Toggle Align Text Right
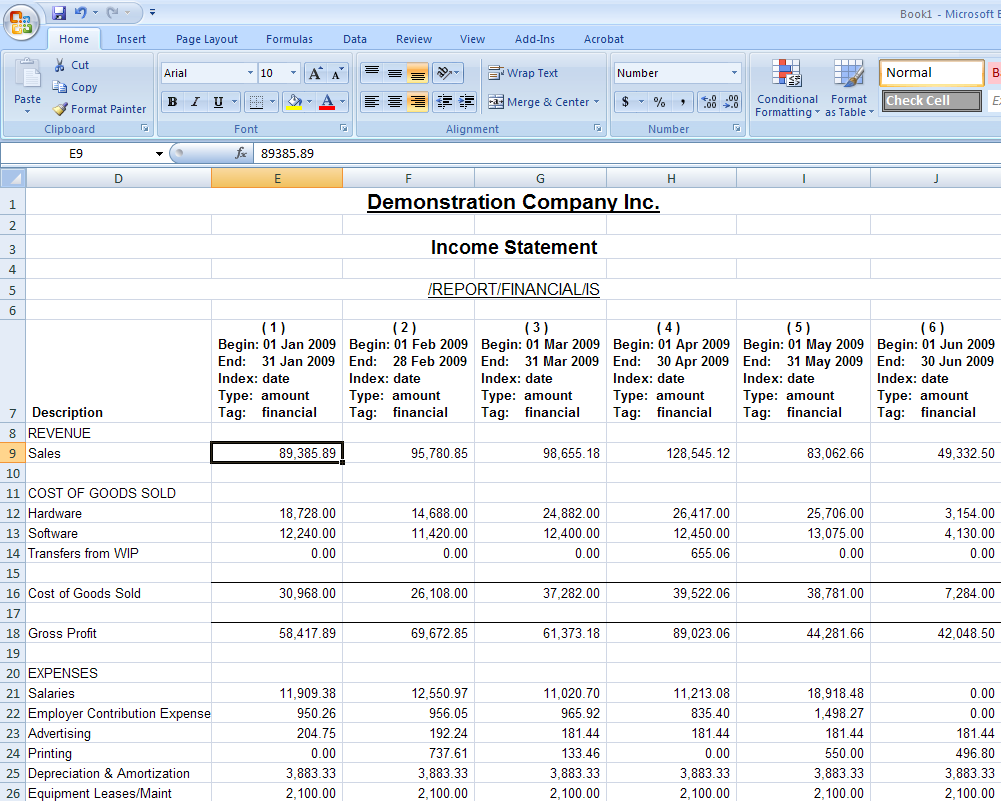The width and height of the screenshot is (1001, 801). click(x=418, y=102)
